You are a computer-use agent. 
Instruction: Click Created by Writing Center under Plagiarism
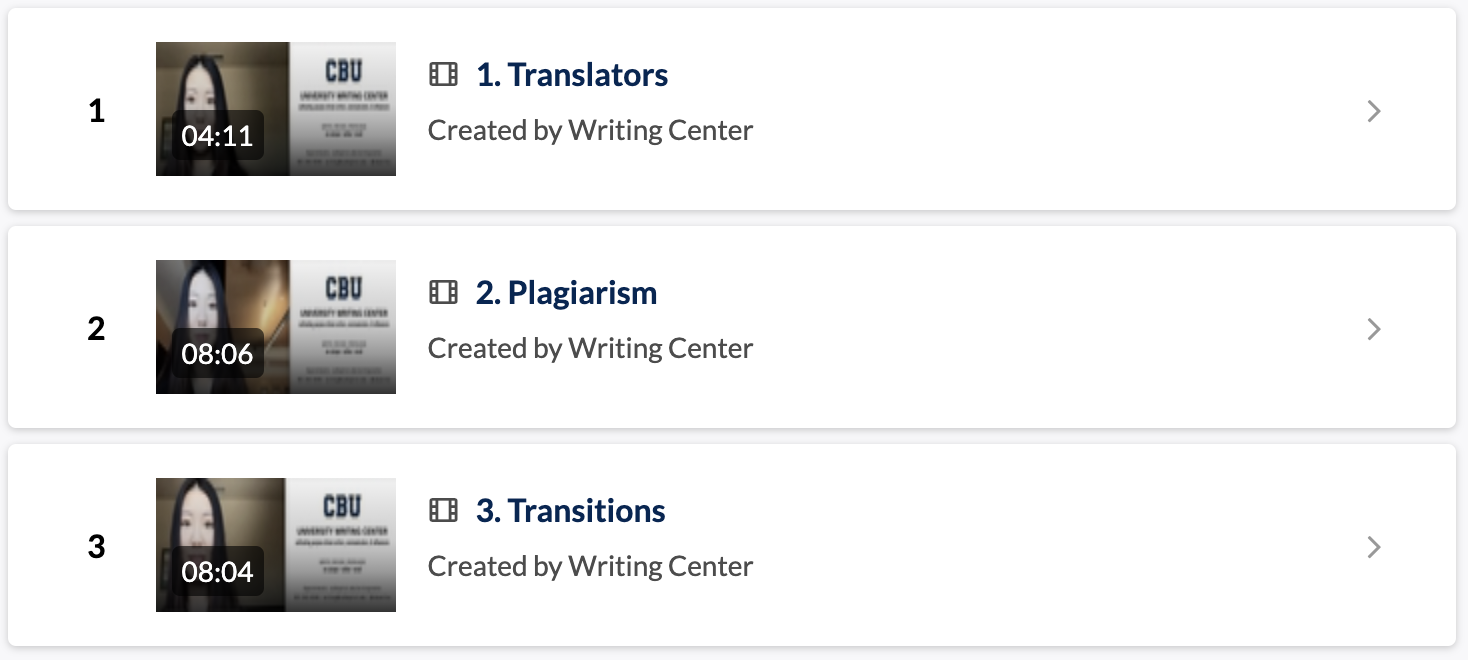[x=590, y=348]
